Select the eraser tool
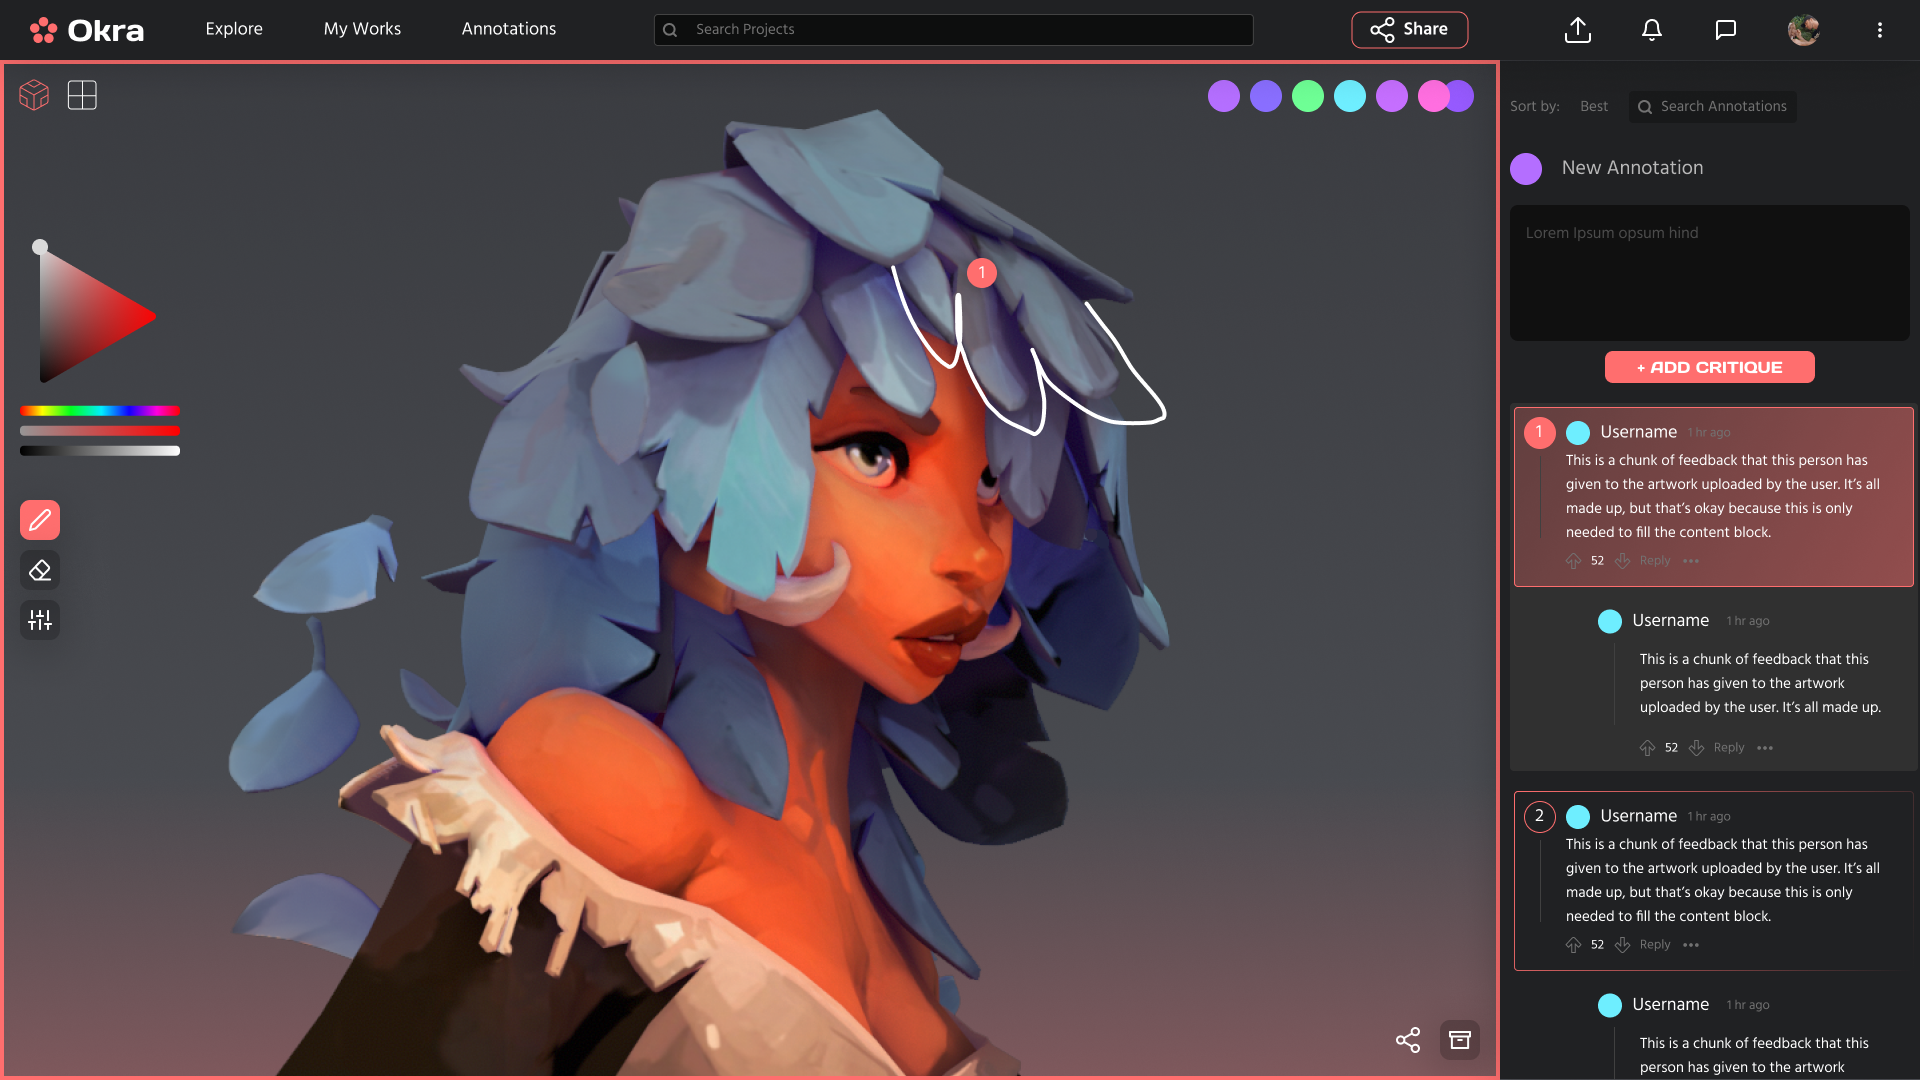1920x1080 pixels. (x=40, y=570)
